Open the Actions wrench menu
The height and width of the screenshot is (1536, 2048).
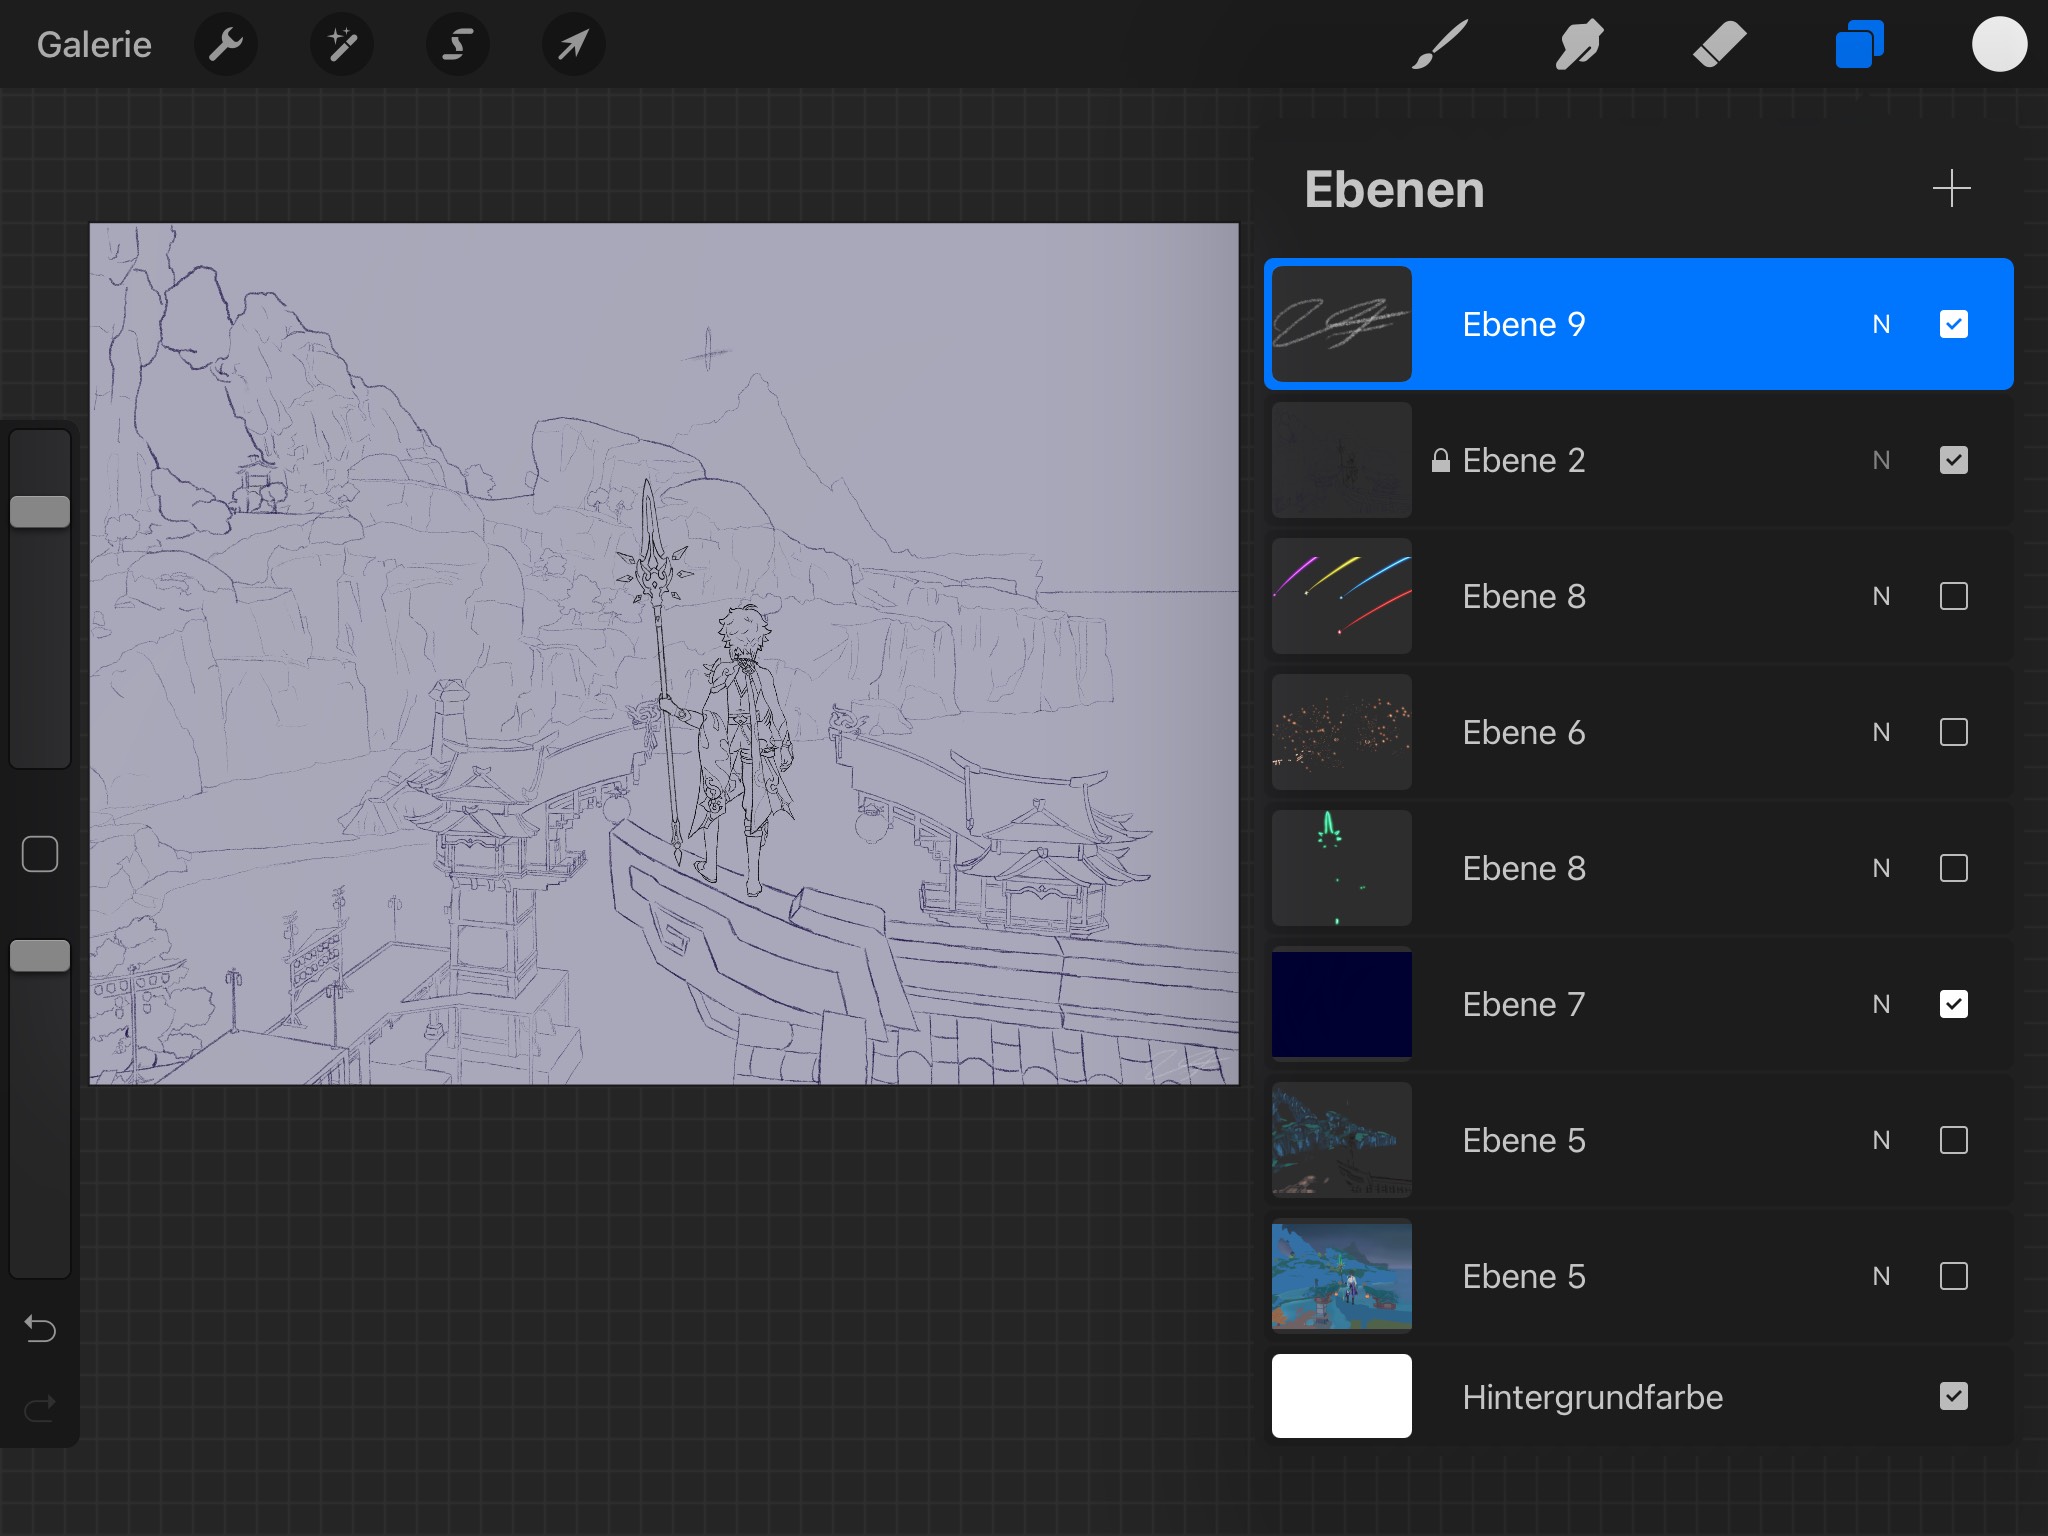click(226, 44)
